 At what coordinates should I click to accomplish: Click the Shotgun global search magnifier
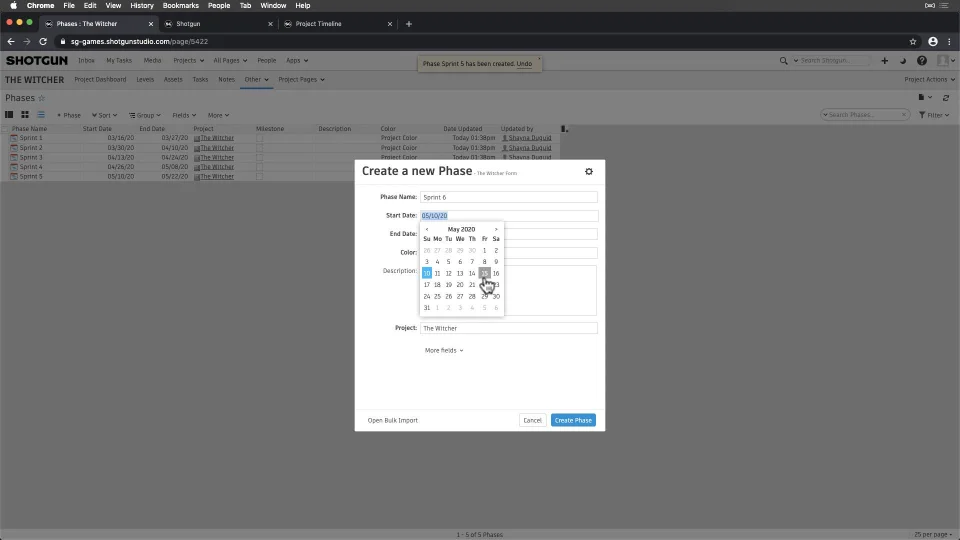coord(783,61)
